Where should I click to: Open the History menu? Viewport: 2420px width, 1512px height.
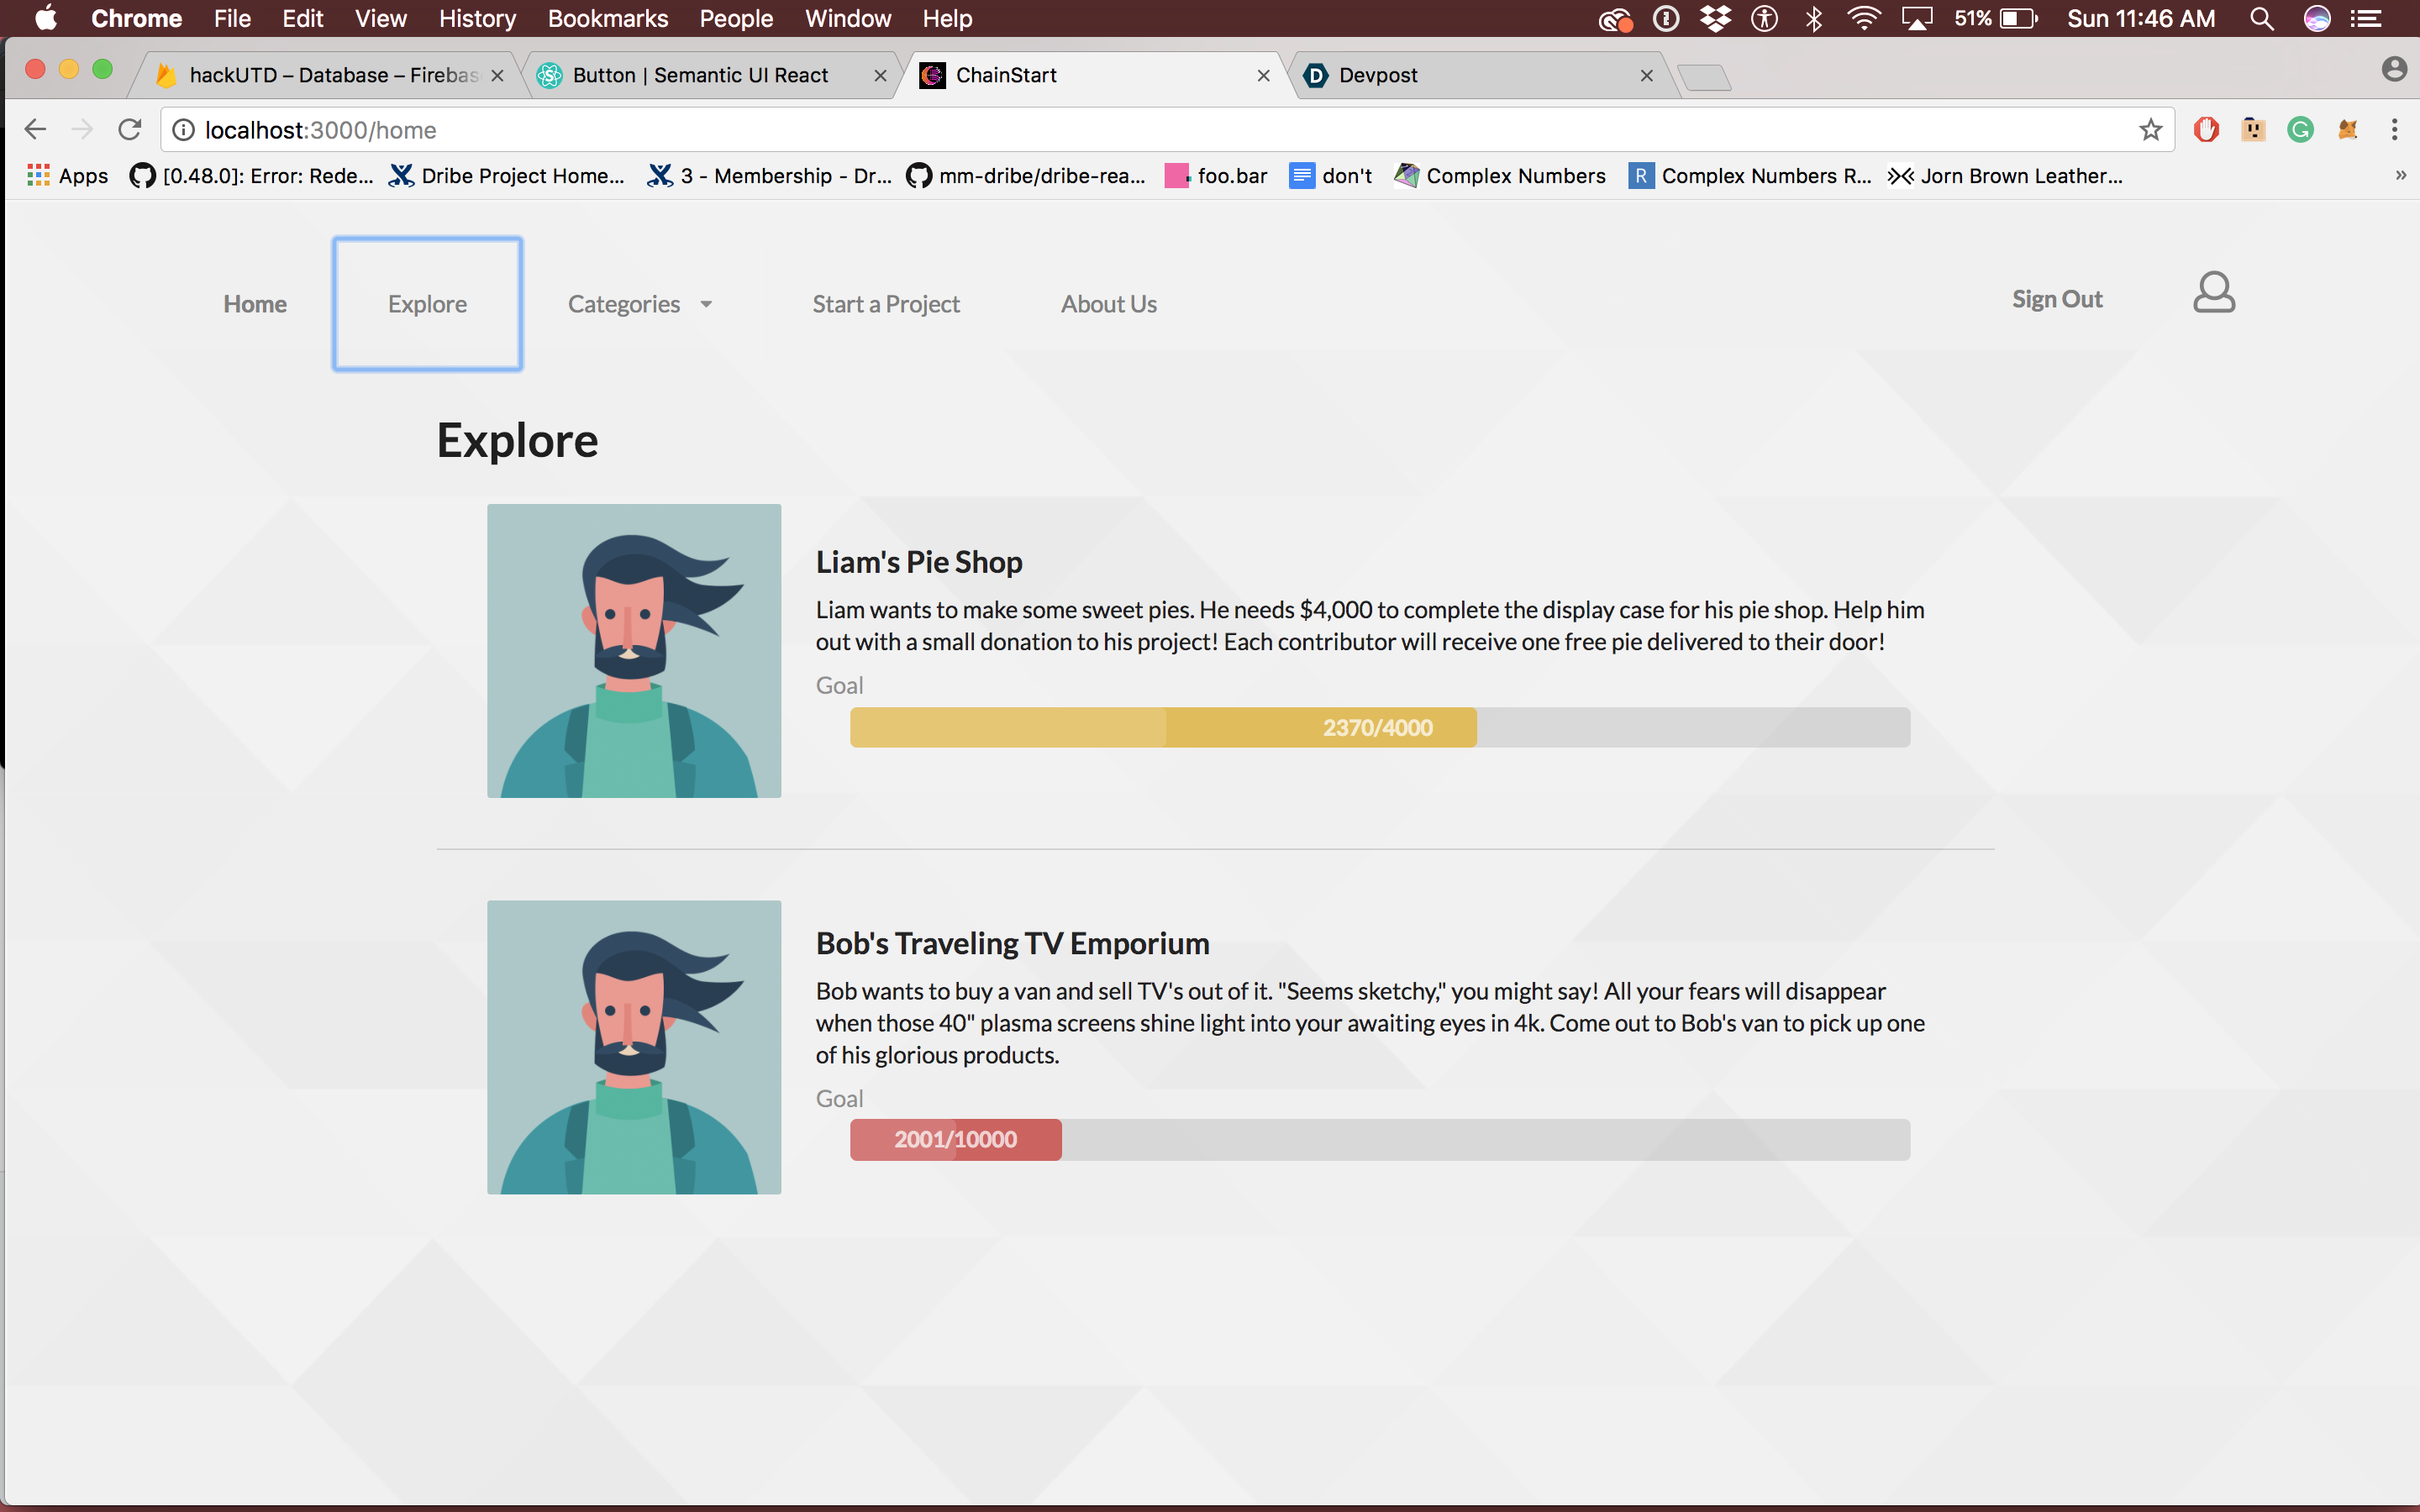tap(477, 19)
